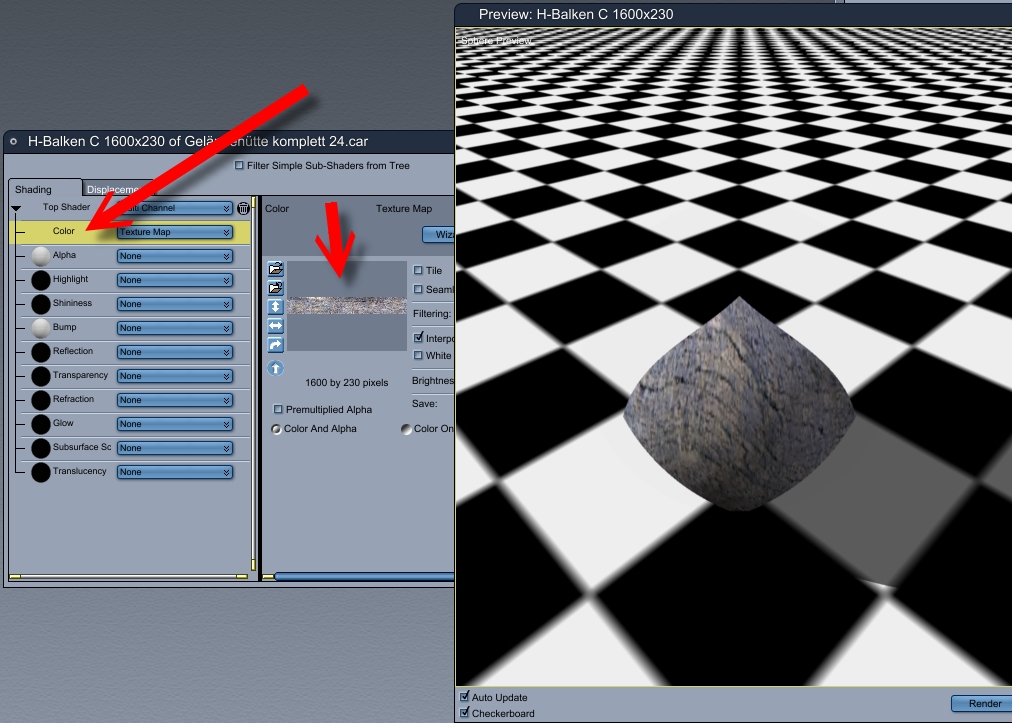Select the Subsurface Sc channel sphere icon
The image size is (1012, 723).
pyautogui.click(x=41, y=448)
